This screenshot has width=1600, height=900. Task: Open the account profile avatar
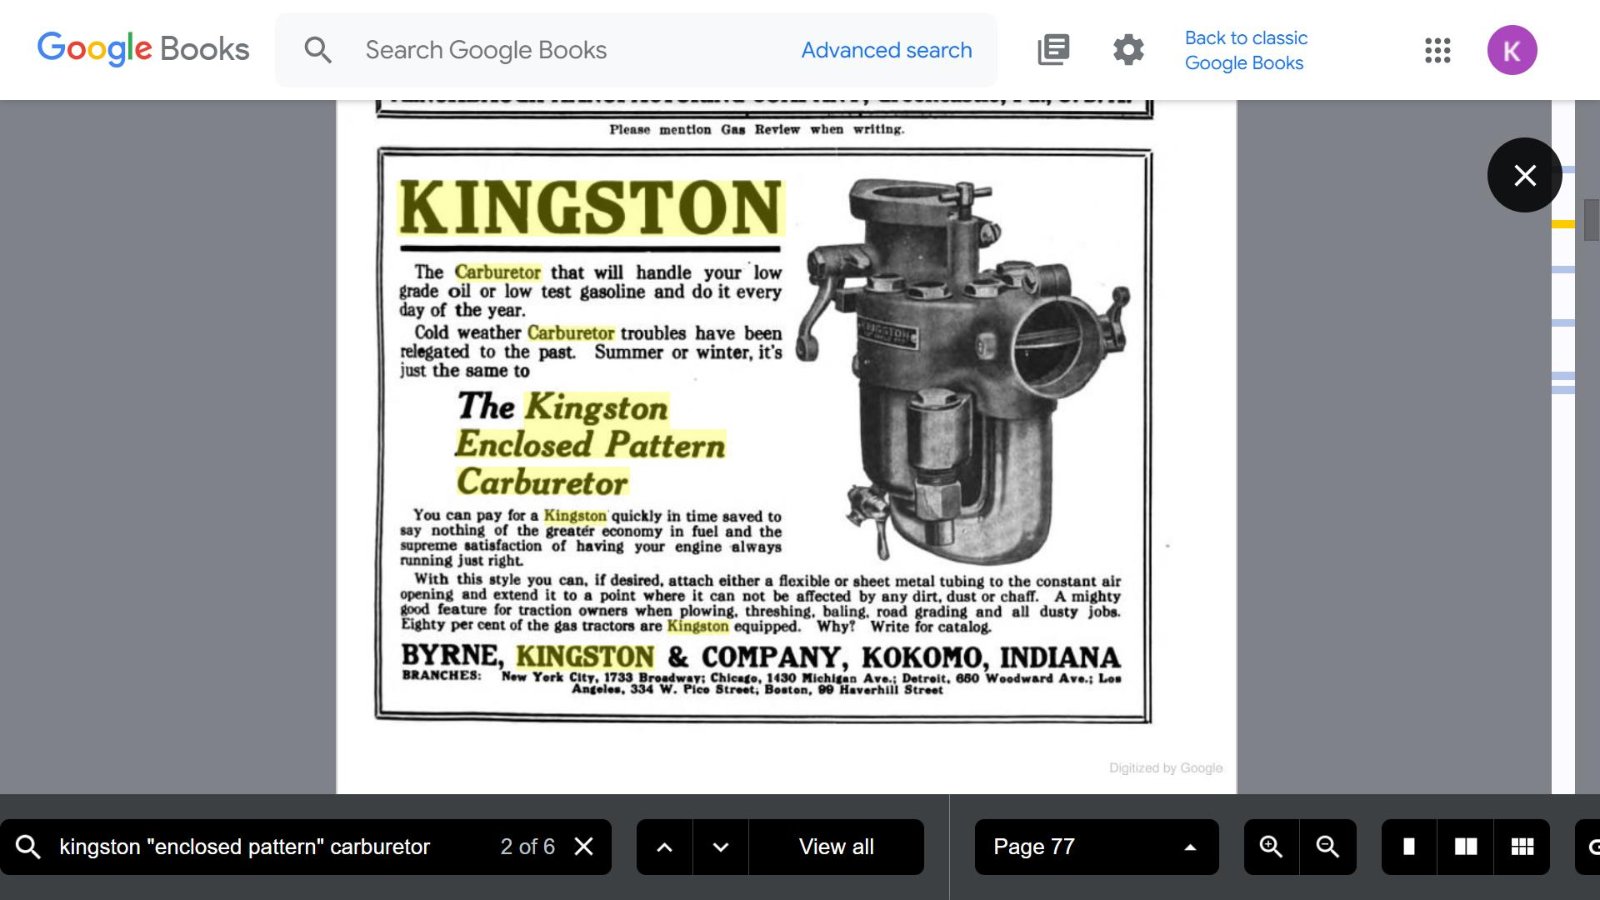coord(1511,50)
